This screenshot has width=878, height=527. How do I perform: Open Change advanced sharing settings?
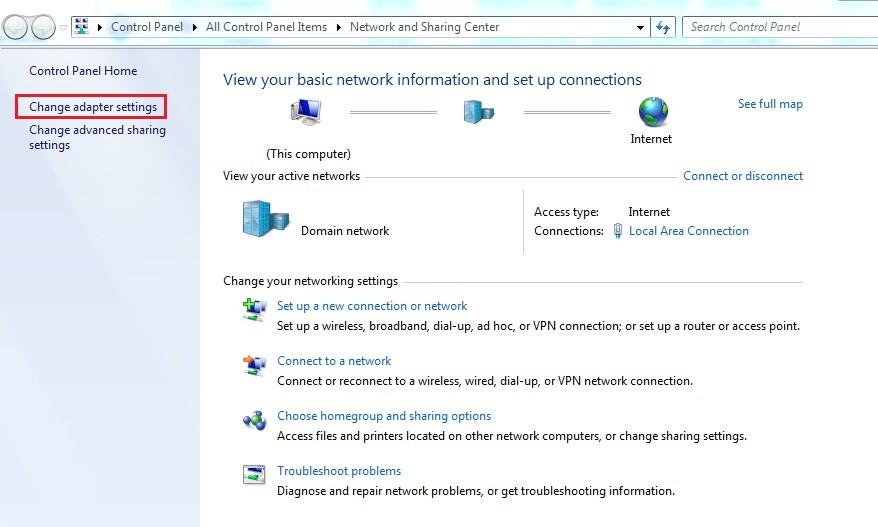coord(97,137)
